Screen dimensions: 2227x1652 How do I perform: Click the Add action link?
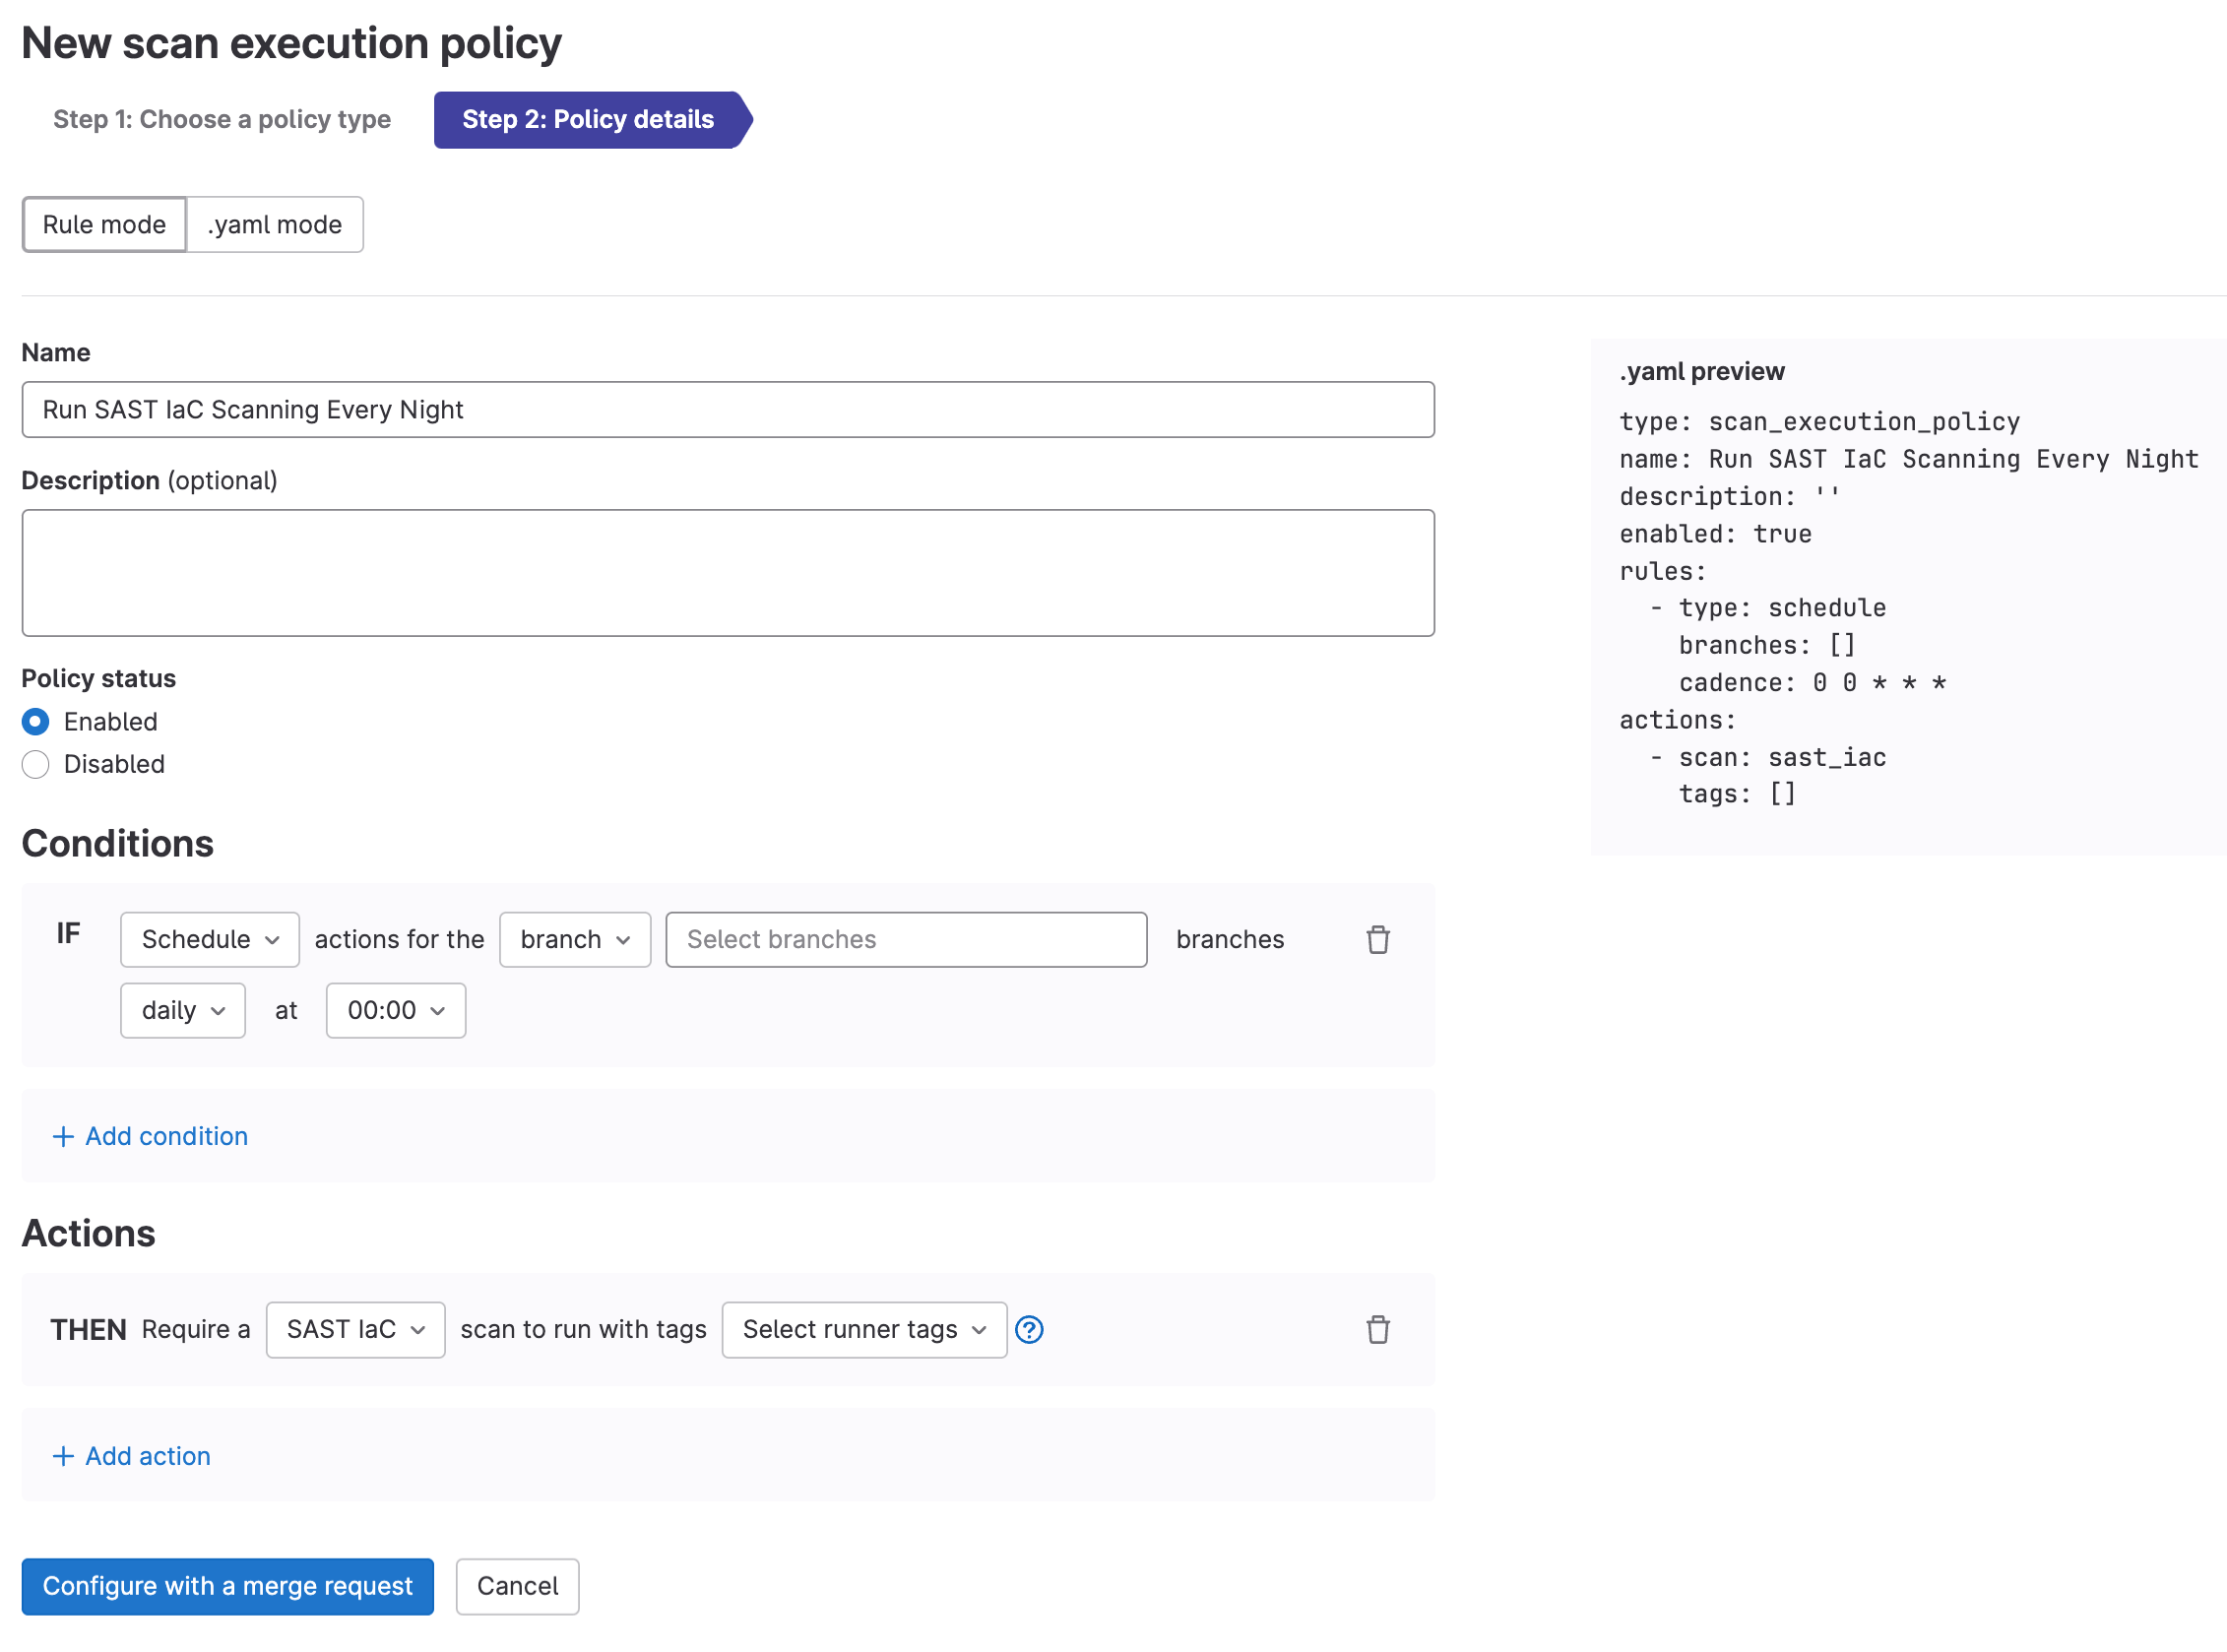131,1456
